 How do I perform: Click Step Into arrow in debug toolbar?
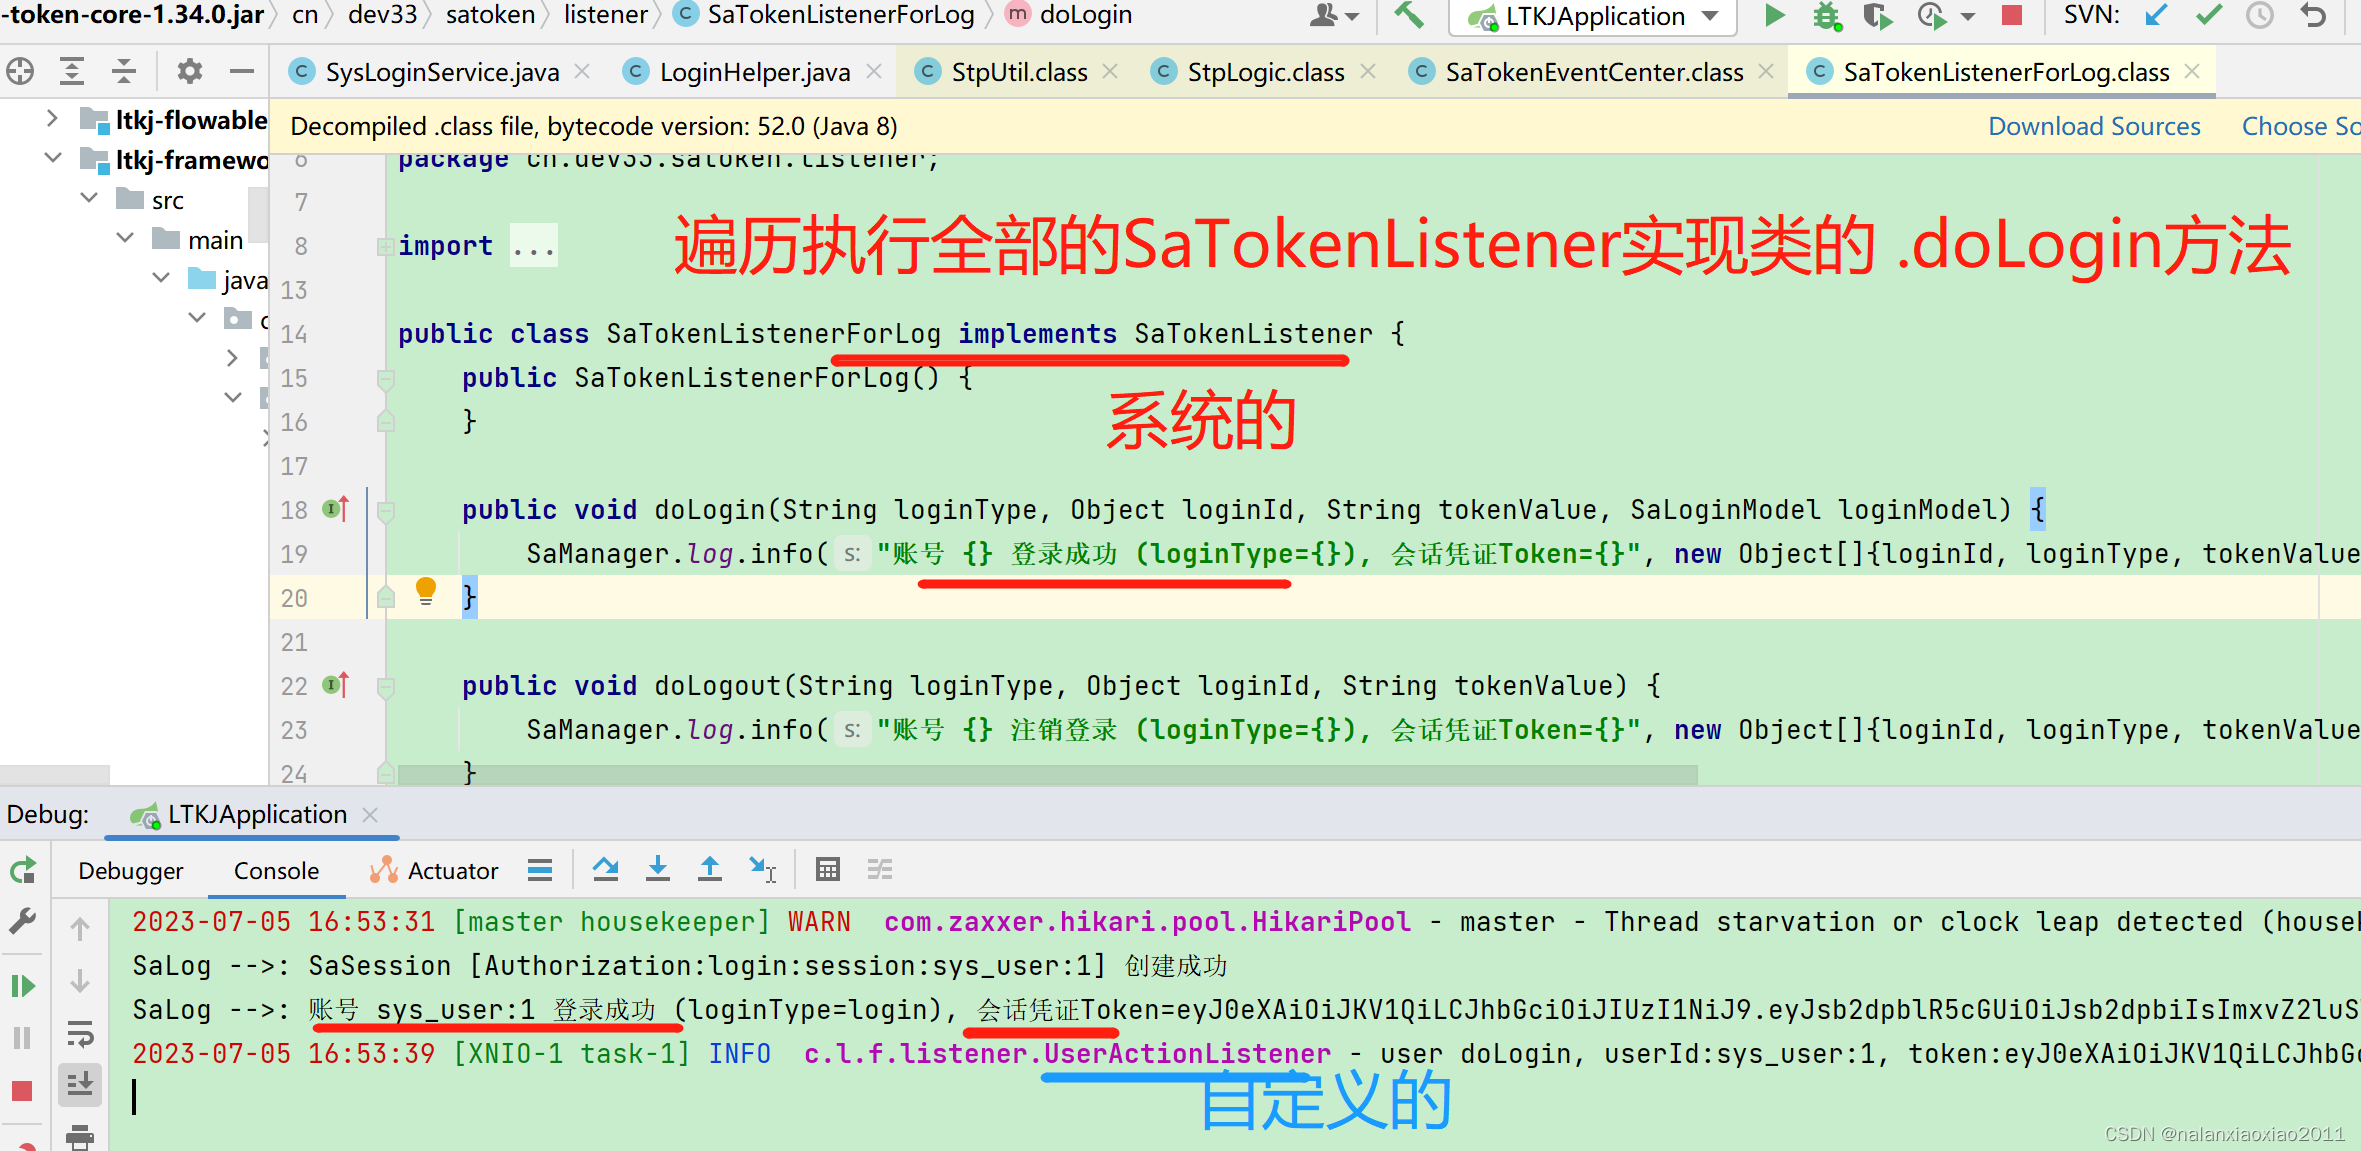pos(657,869)
